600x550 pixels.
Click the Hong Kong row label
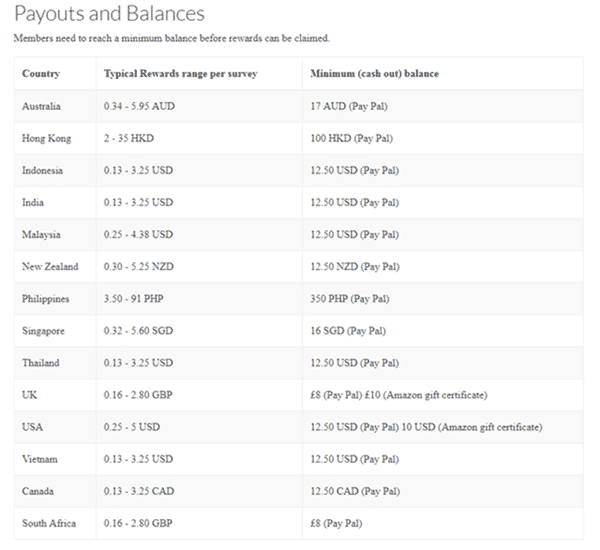[46, 138]
